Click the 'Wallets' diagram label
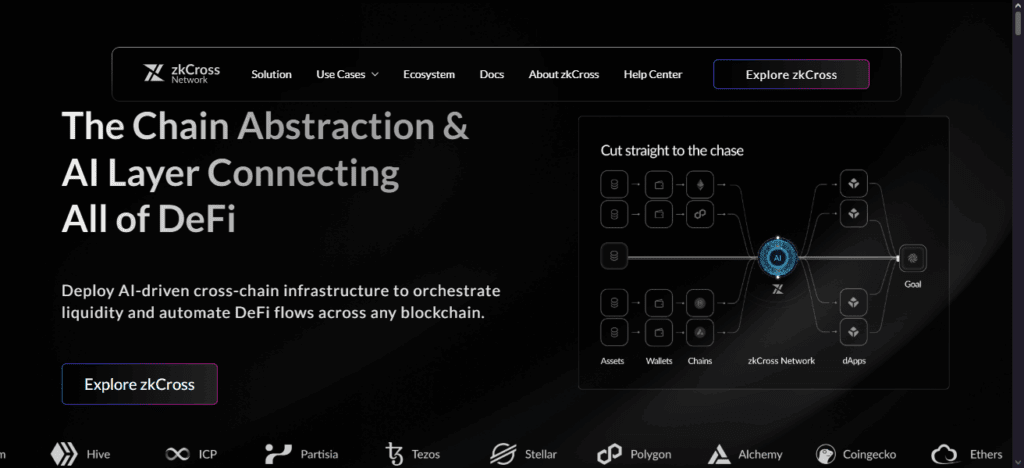This screenshot has height=468, width=1024. 659,361
